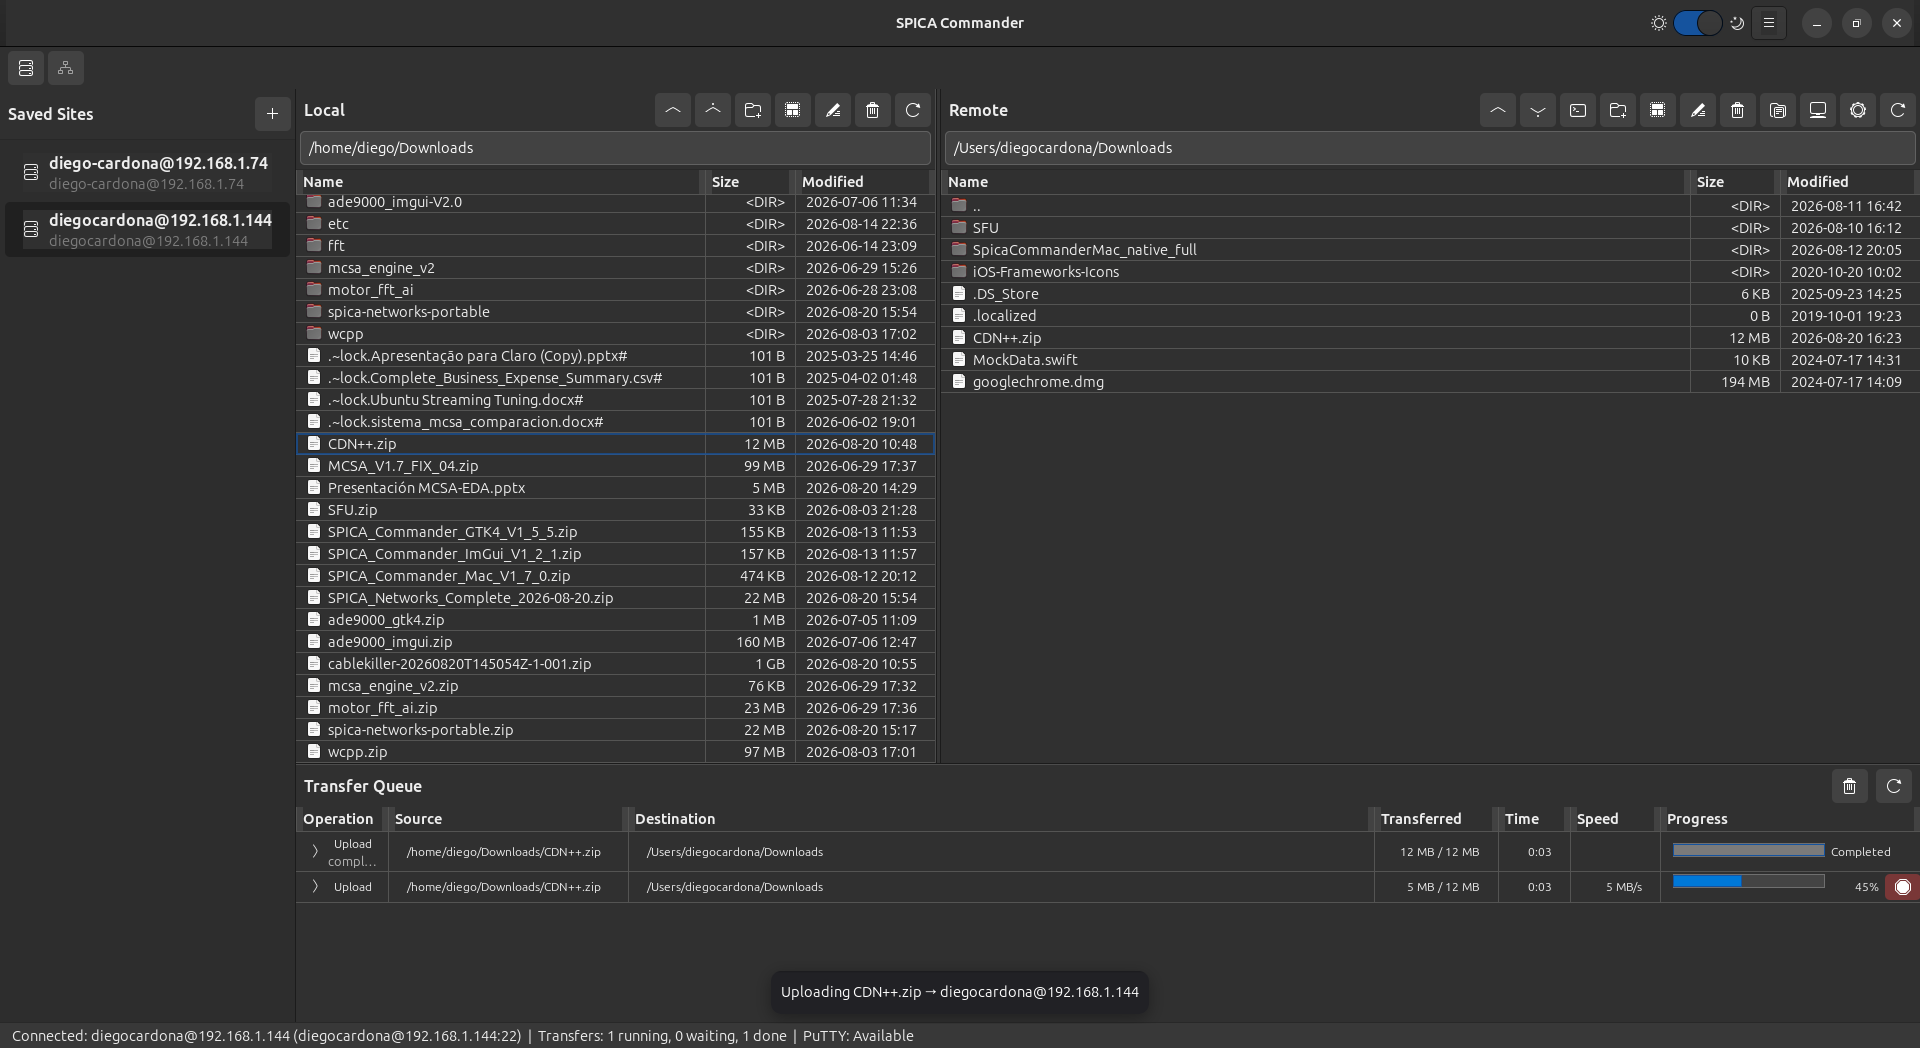Open the saved sites panel icon in the top-left toolbar
This screenshot has width=1920, height=1048.
coord(26,68)
